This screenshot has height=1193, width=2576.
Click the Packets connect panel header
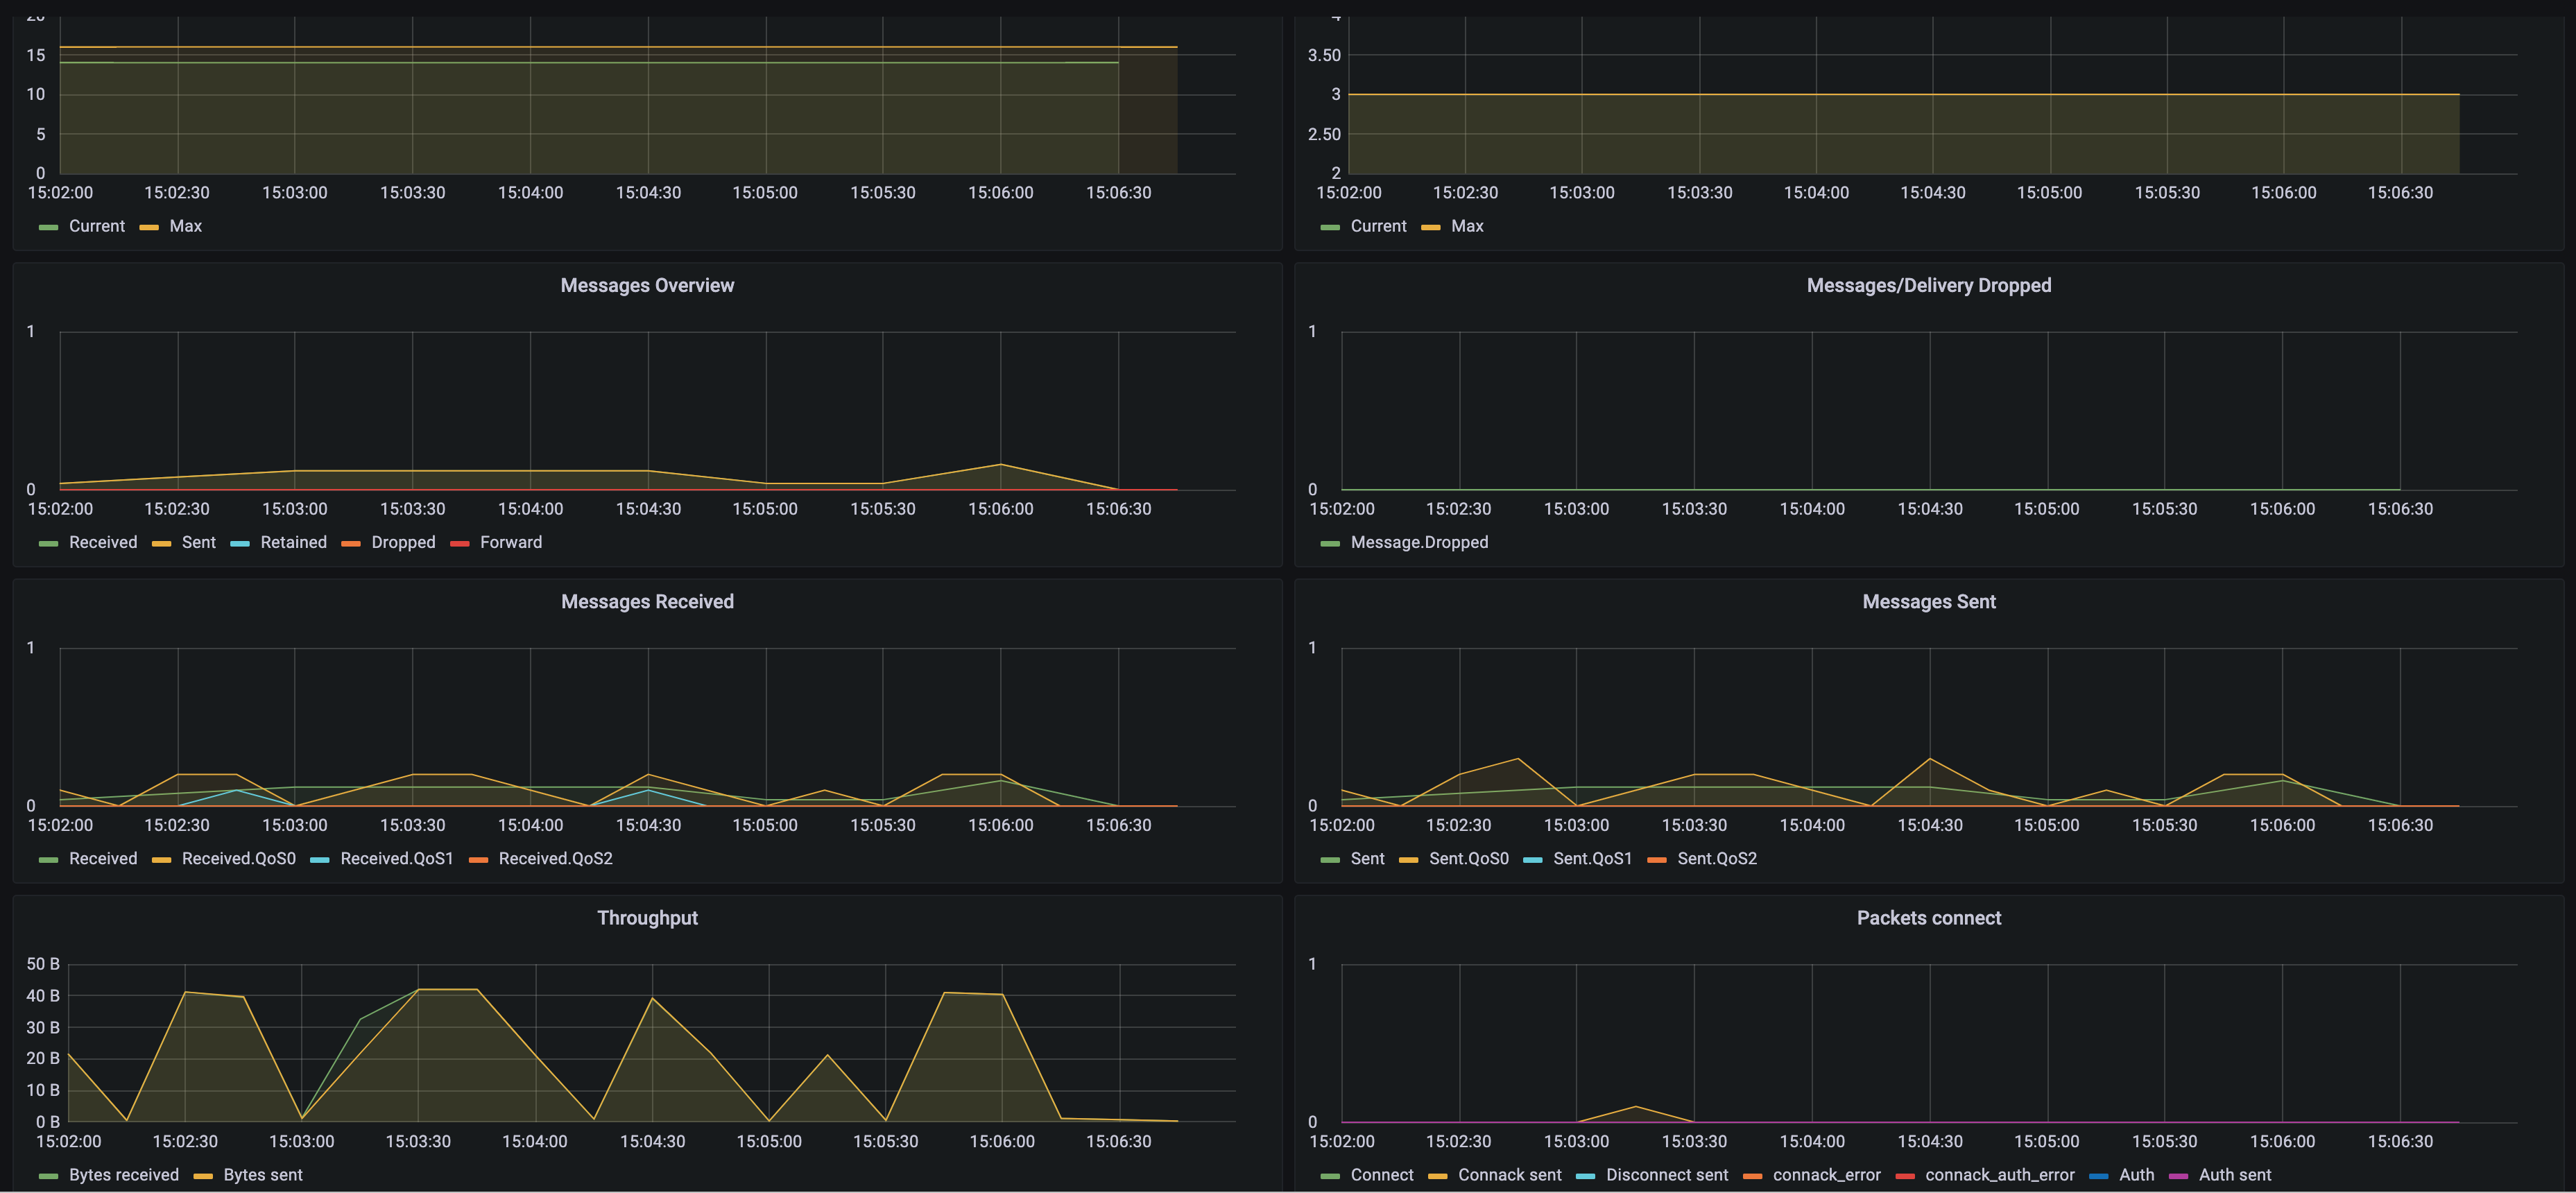1928,917
